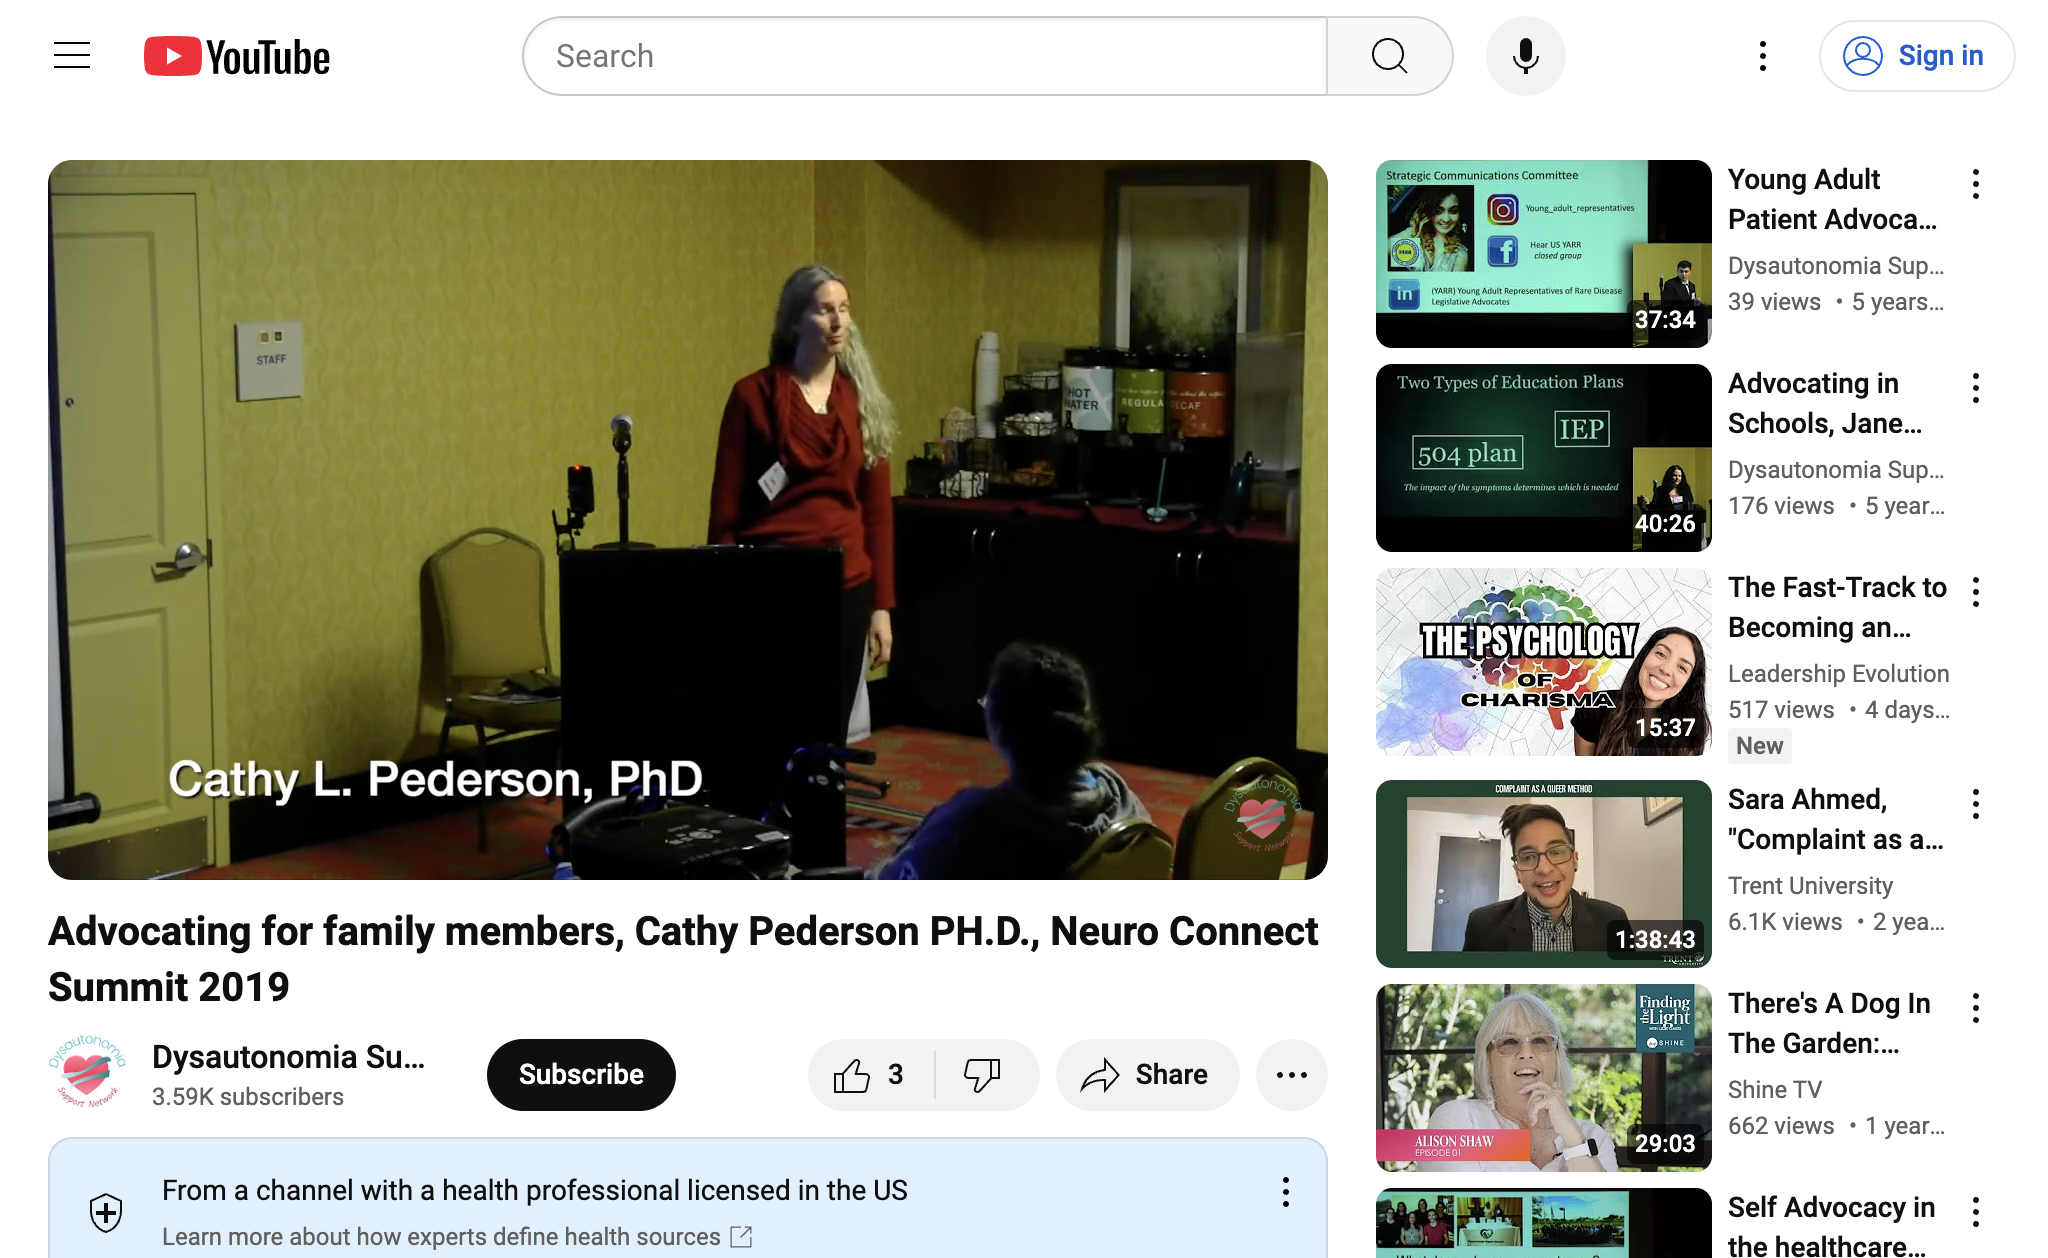The width and height of the screenshot is (2048, 1258).
Task: Click Self Advocacy in the healthcare title
Action: tap(1831, 1226)
